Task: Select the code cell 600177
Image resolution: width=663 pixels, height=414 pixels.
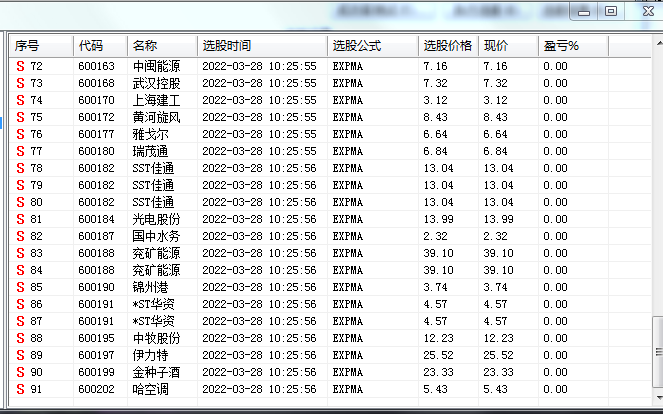Action: (x=96, y=134)
